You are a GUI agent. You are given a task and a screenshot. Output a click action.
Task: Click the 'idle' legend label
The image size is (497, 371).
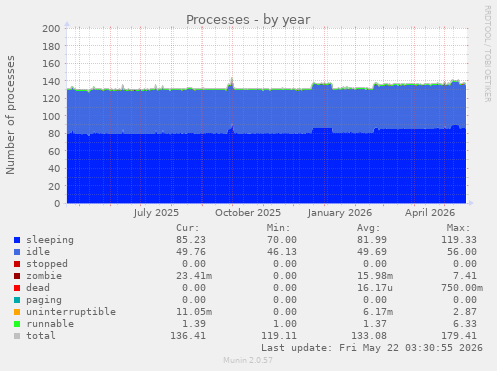coord(38,252)
